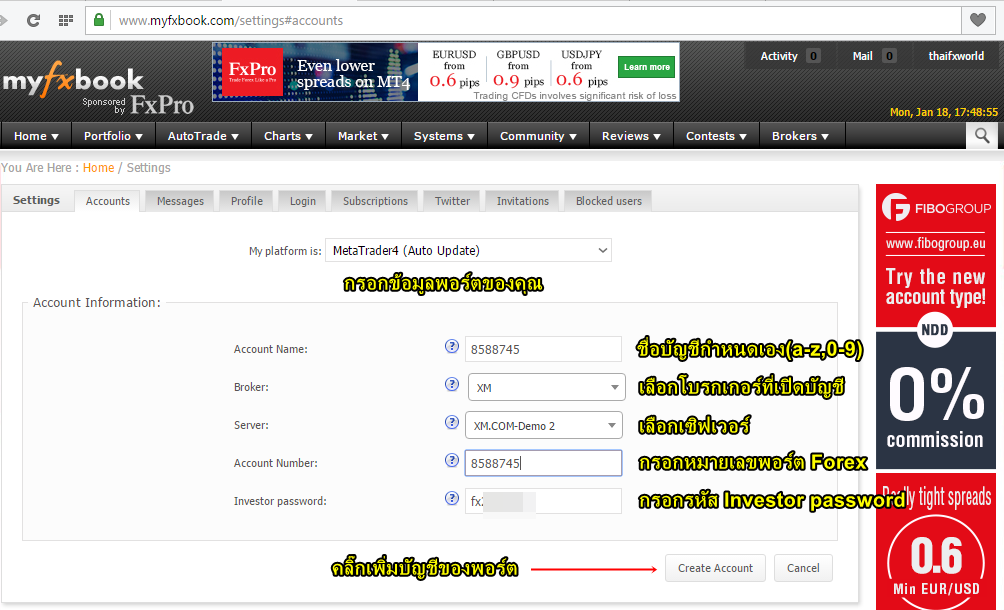Open the browser apps grid icon

point(65,20)
